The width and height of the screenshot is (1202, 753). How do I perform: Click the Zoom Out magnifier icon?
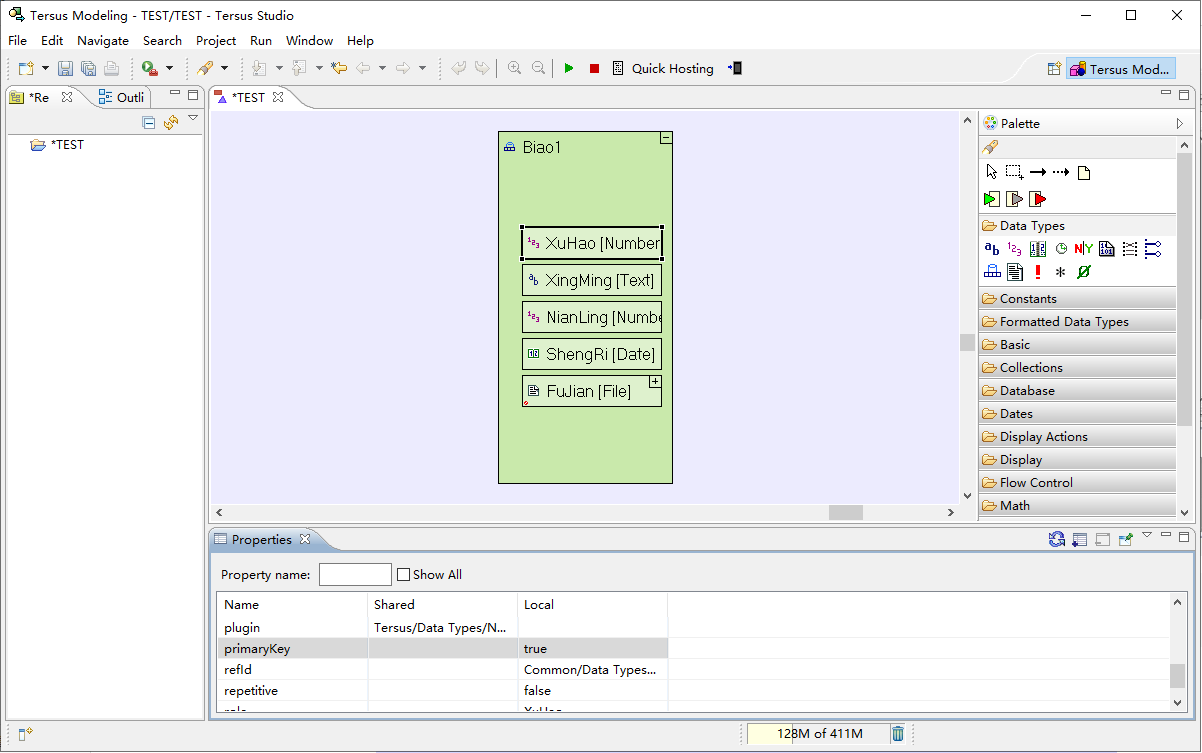(538, 68)
